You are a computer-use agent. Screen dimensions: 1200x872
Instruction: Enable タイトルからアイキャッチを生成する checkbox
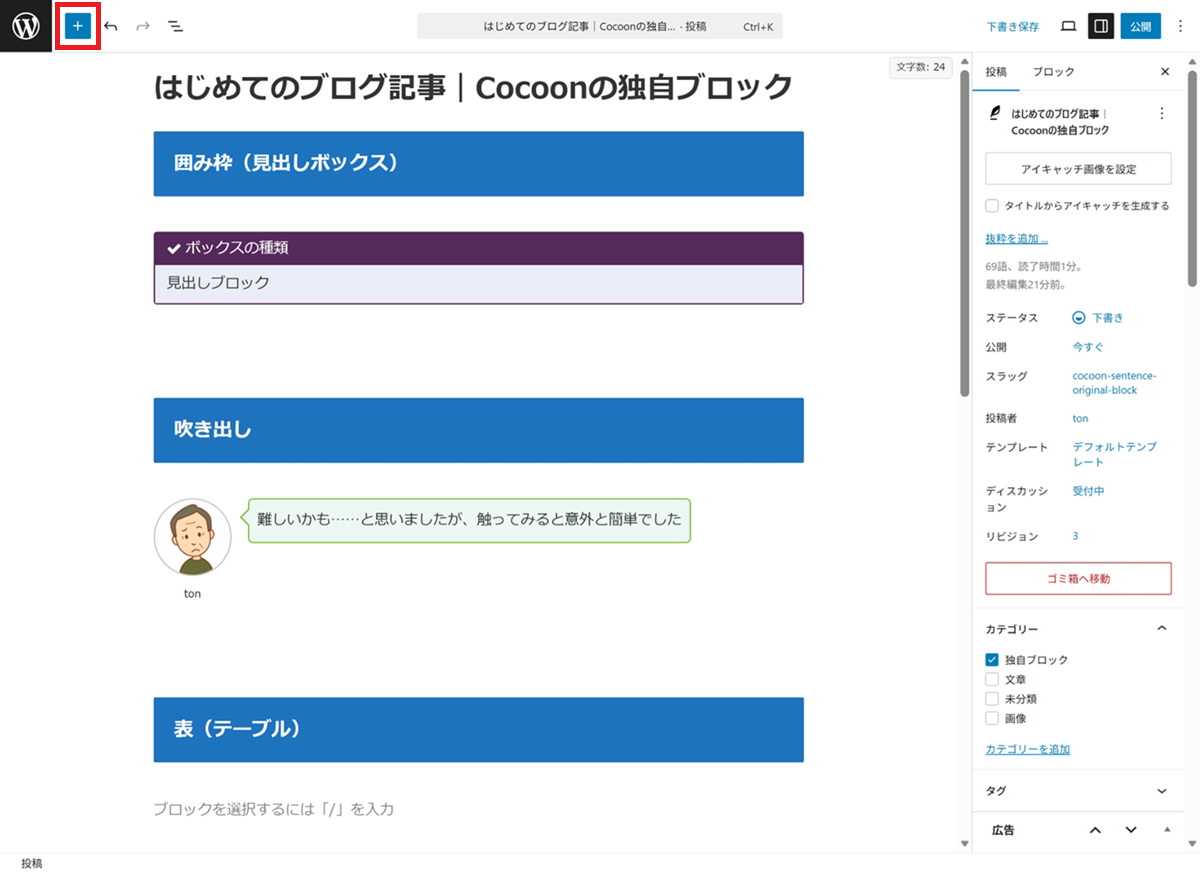(992, 206)
